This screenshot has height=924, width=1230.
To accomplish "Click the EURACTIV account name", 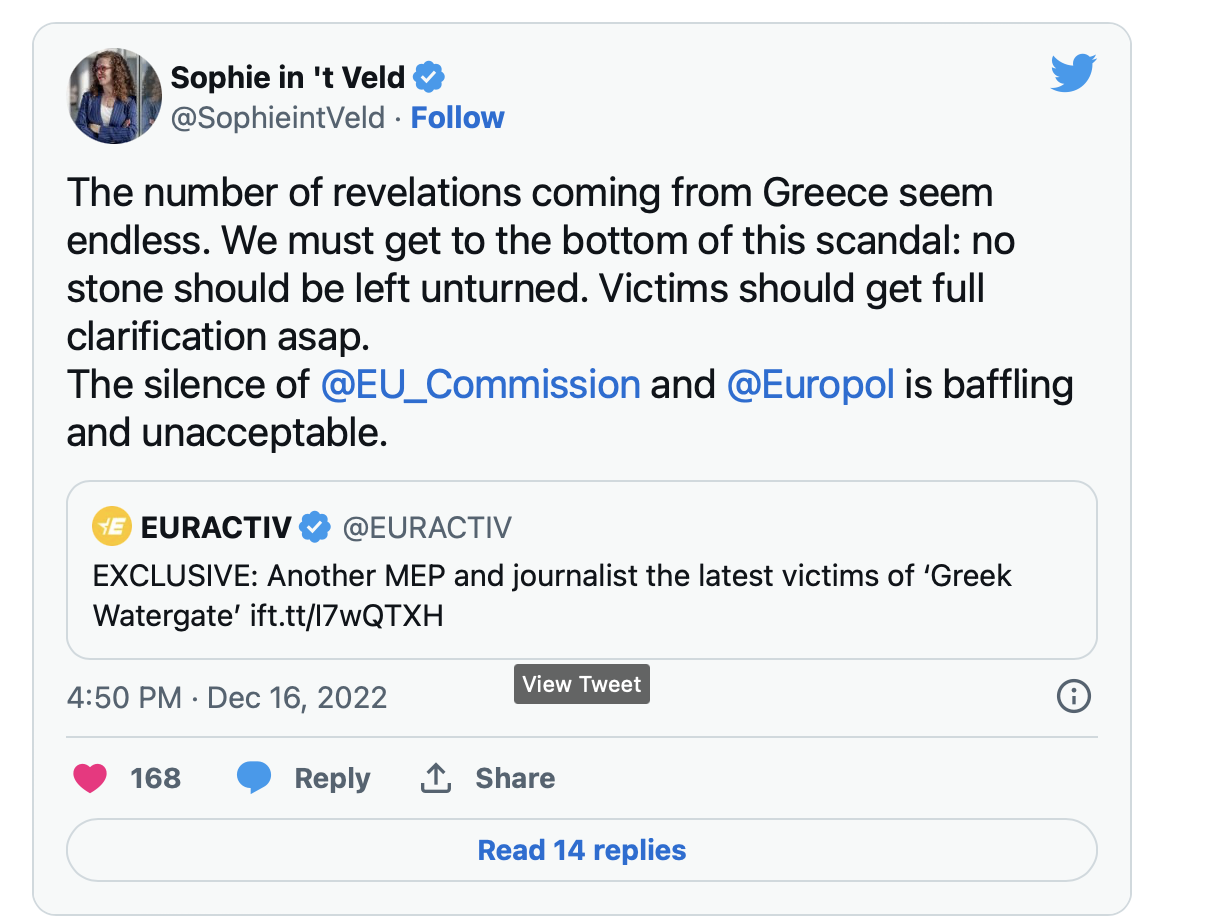I will point(217,527).
